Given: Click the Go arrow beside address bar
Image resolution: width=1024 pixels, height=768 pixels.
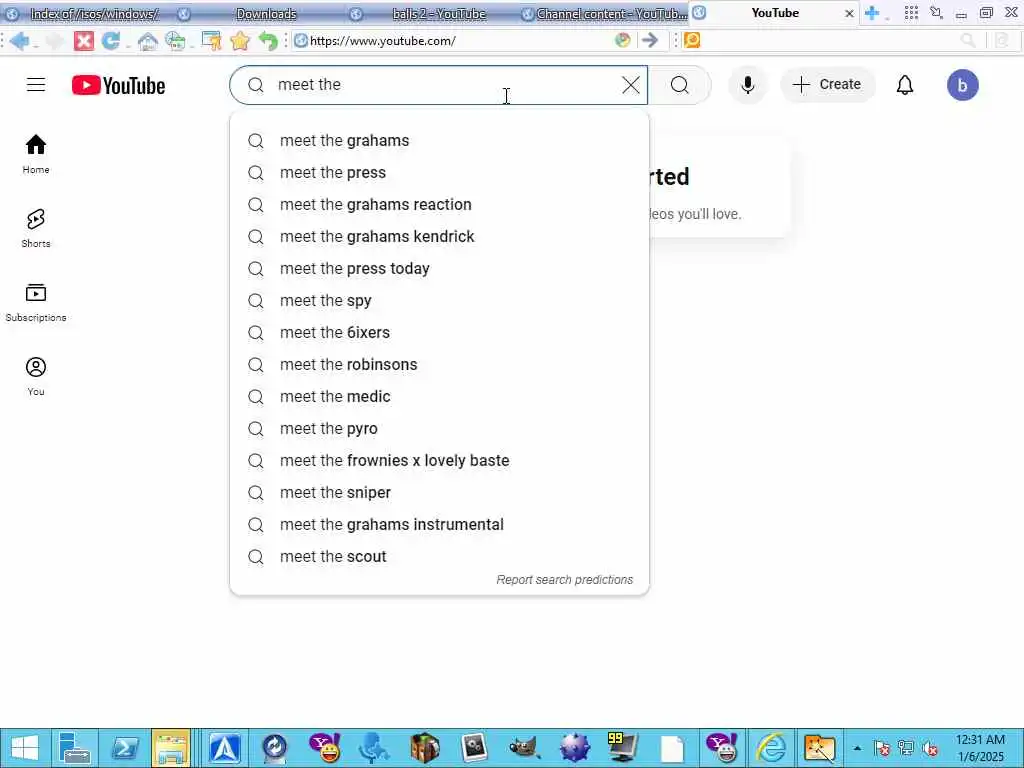Looking at the screenshot, I should click(649, 40).
